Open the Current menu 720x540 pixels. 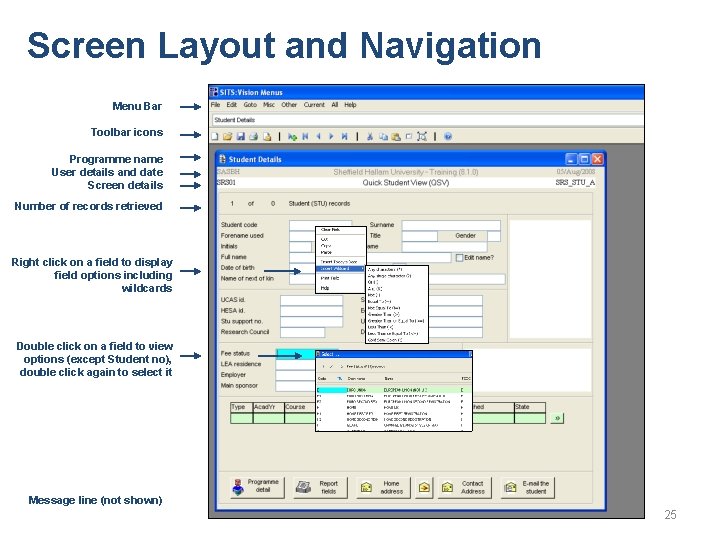pos(314,105)
